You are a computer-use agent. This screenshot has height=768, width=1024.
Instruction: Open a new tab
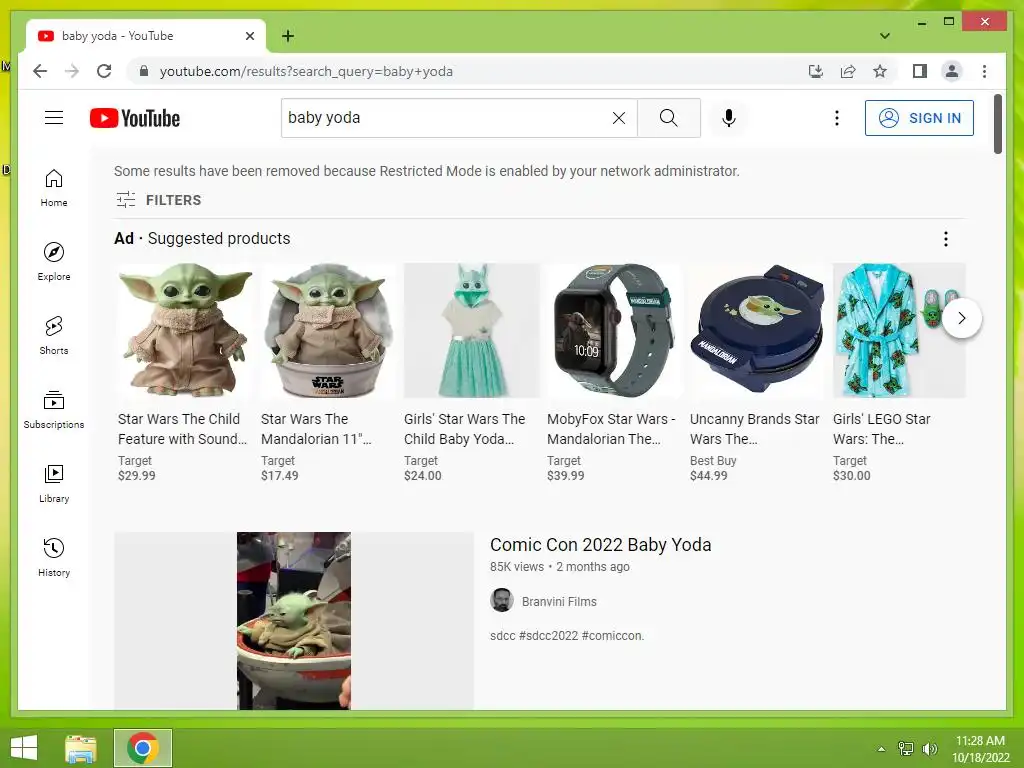(x=288, y=36)
